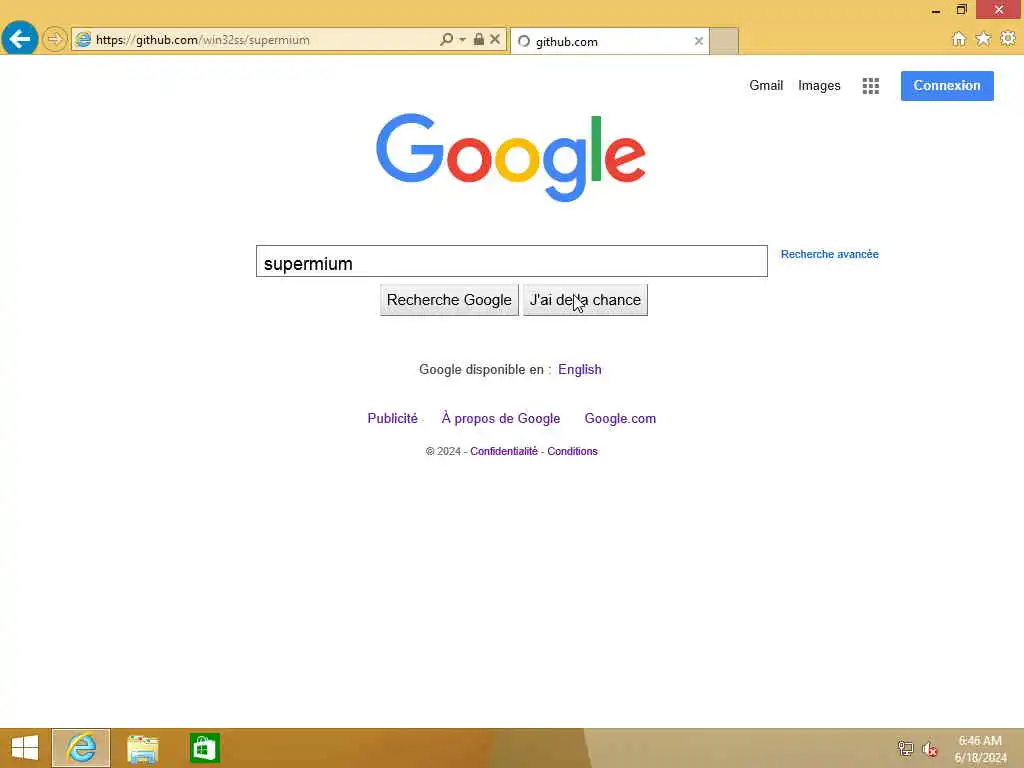Screen dimensions: 1024x768
Task: Click the Internet Explorer page icon in address bar
Action: tap(83, 40)
